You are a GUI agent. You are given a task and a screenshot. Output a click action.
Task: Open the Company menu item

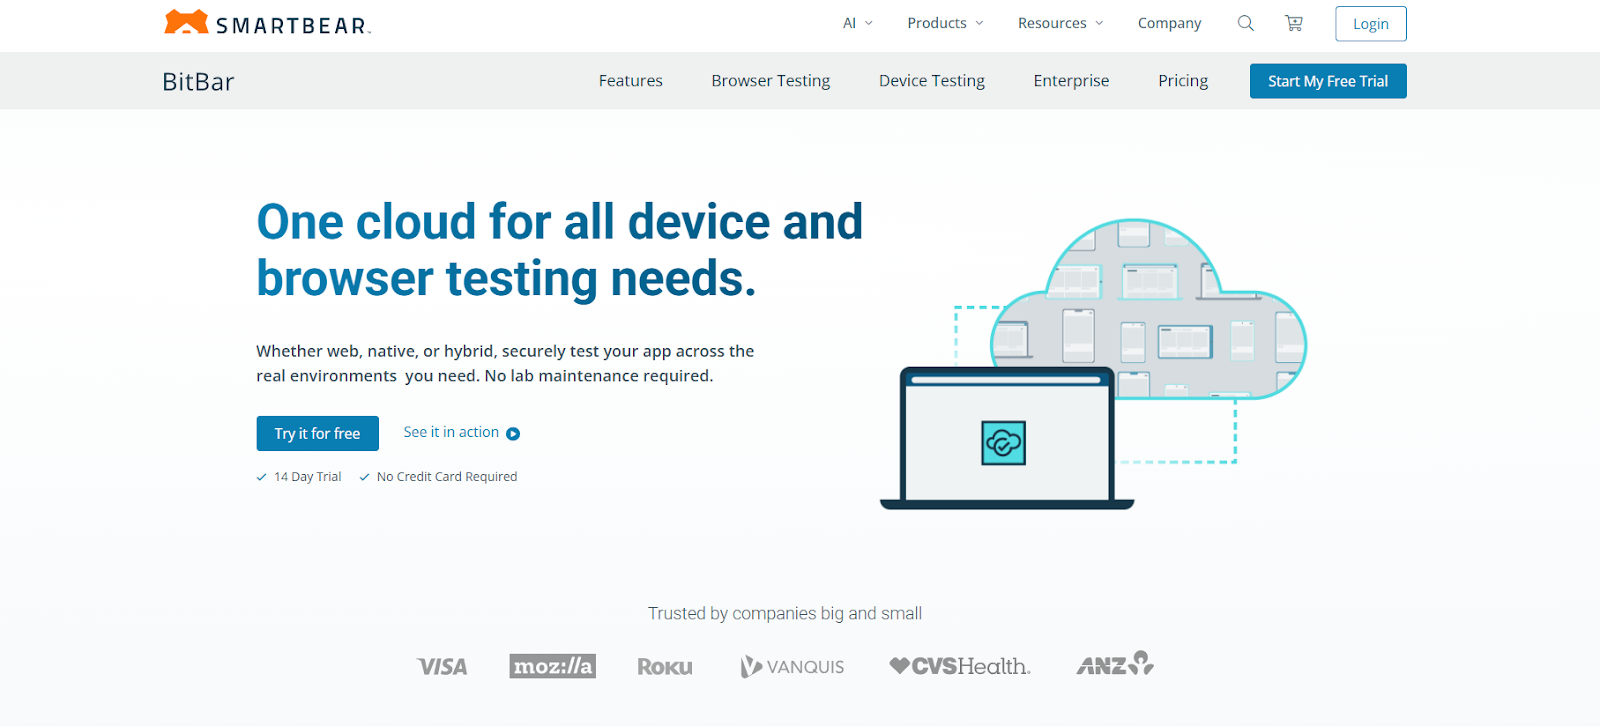pos(1169,23)
